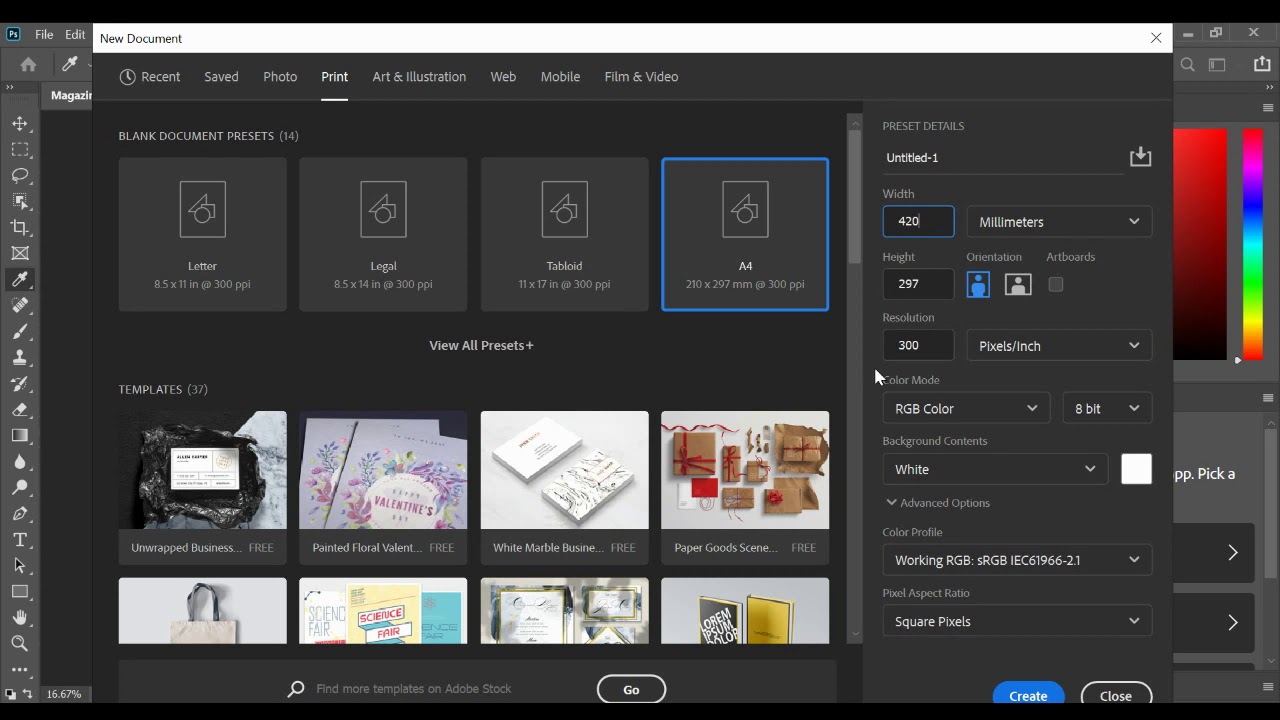The height and width of the screenshot is (720, 1280).
Task: Select the Eyedropper tool in toolbar
Action: pos(20,279)
